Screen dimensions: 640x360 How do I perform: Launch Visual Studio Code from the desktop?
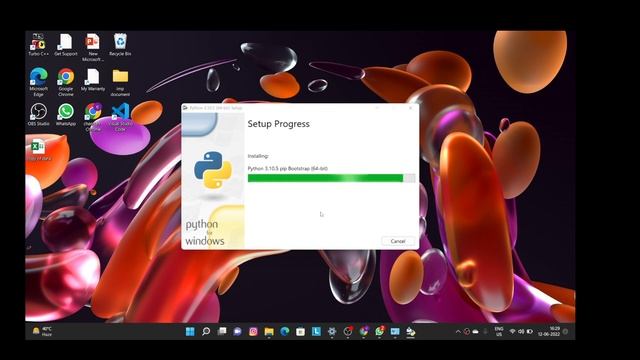120,117
